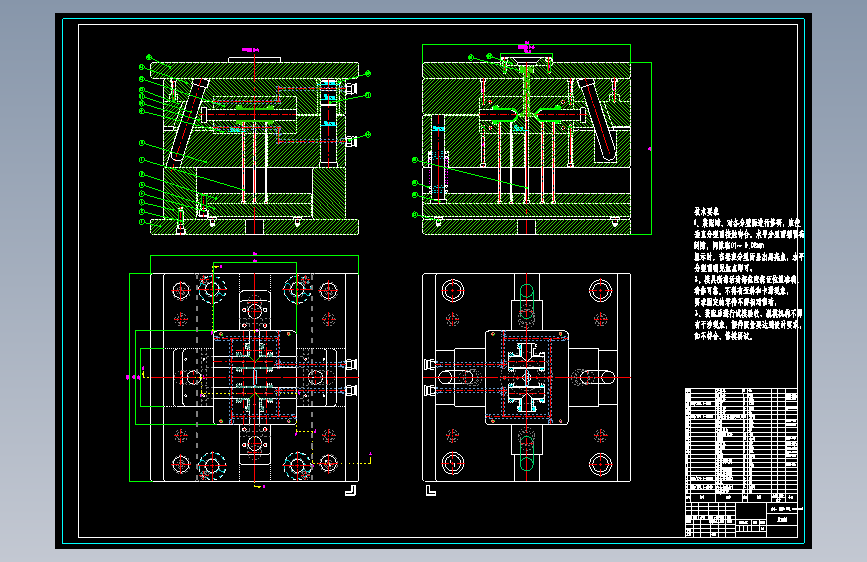
Task: Select the locating ring atop the top-left section view
Action: pyautogui.click(x=254, y=60)
